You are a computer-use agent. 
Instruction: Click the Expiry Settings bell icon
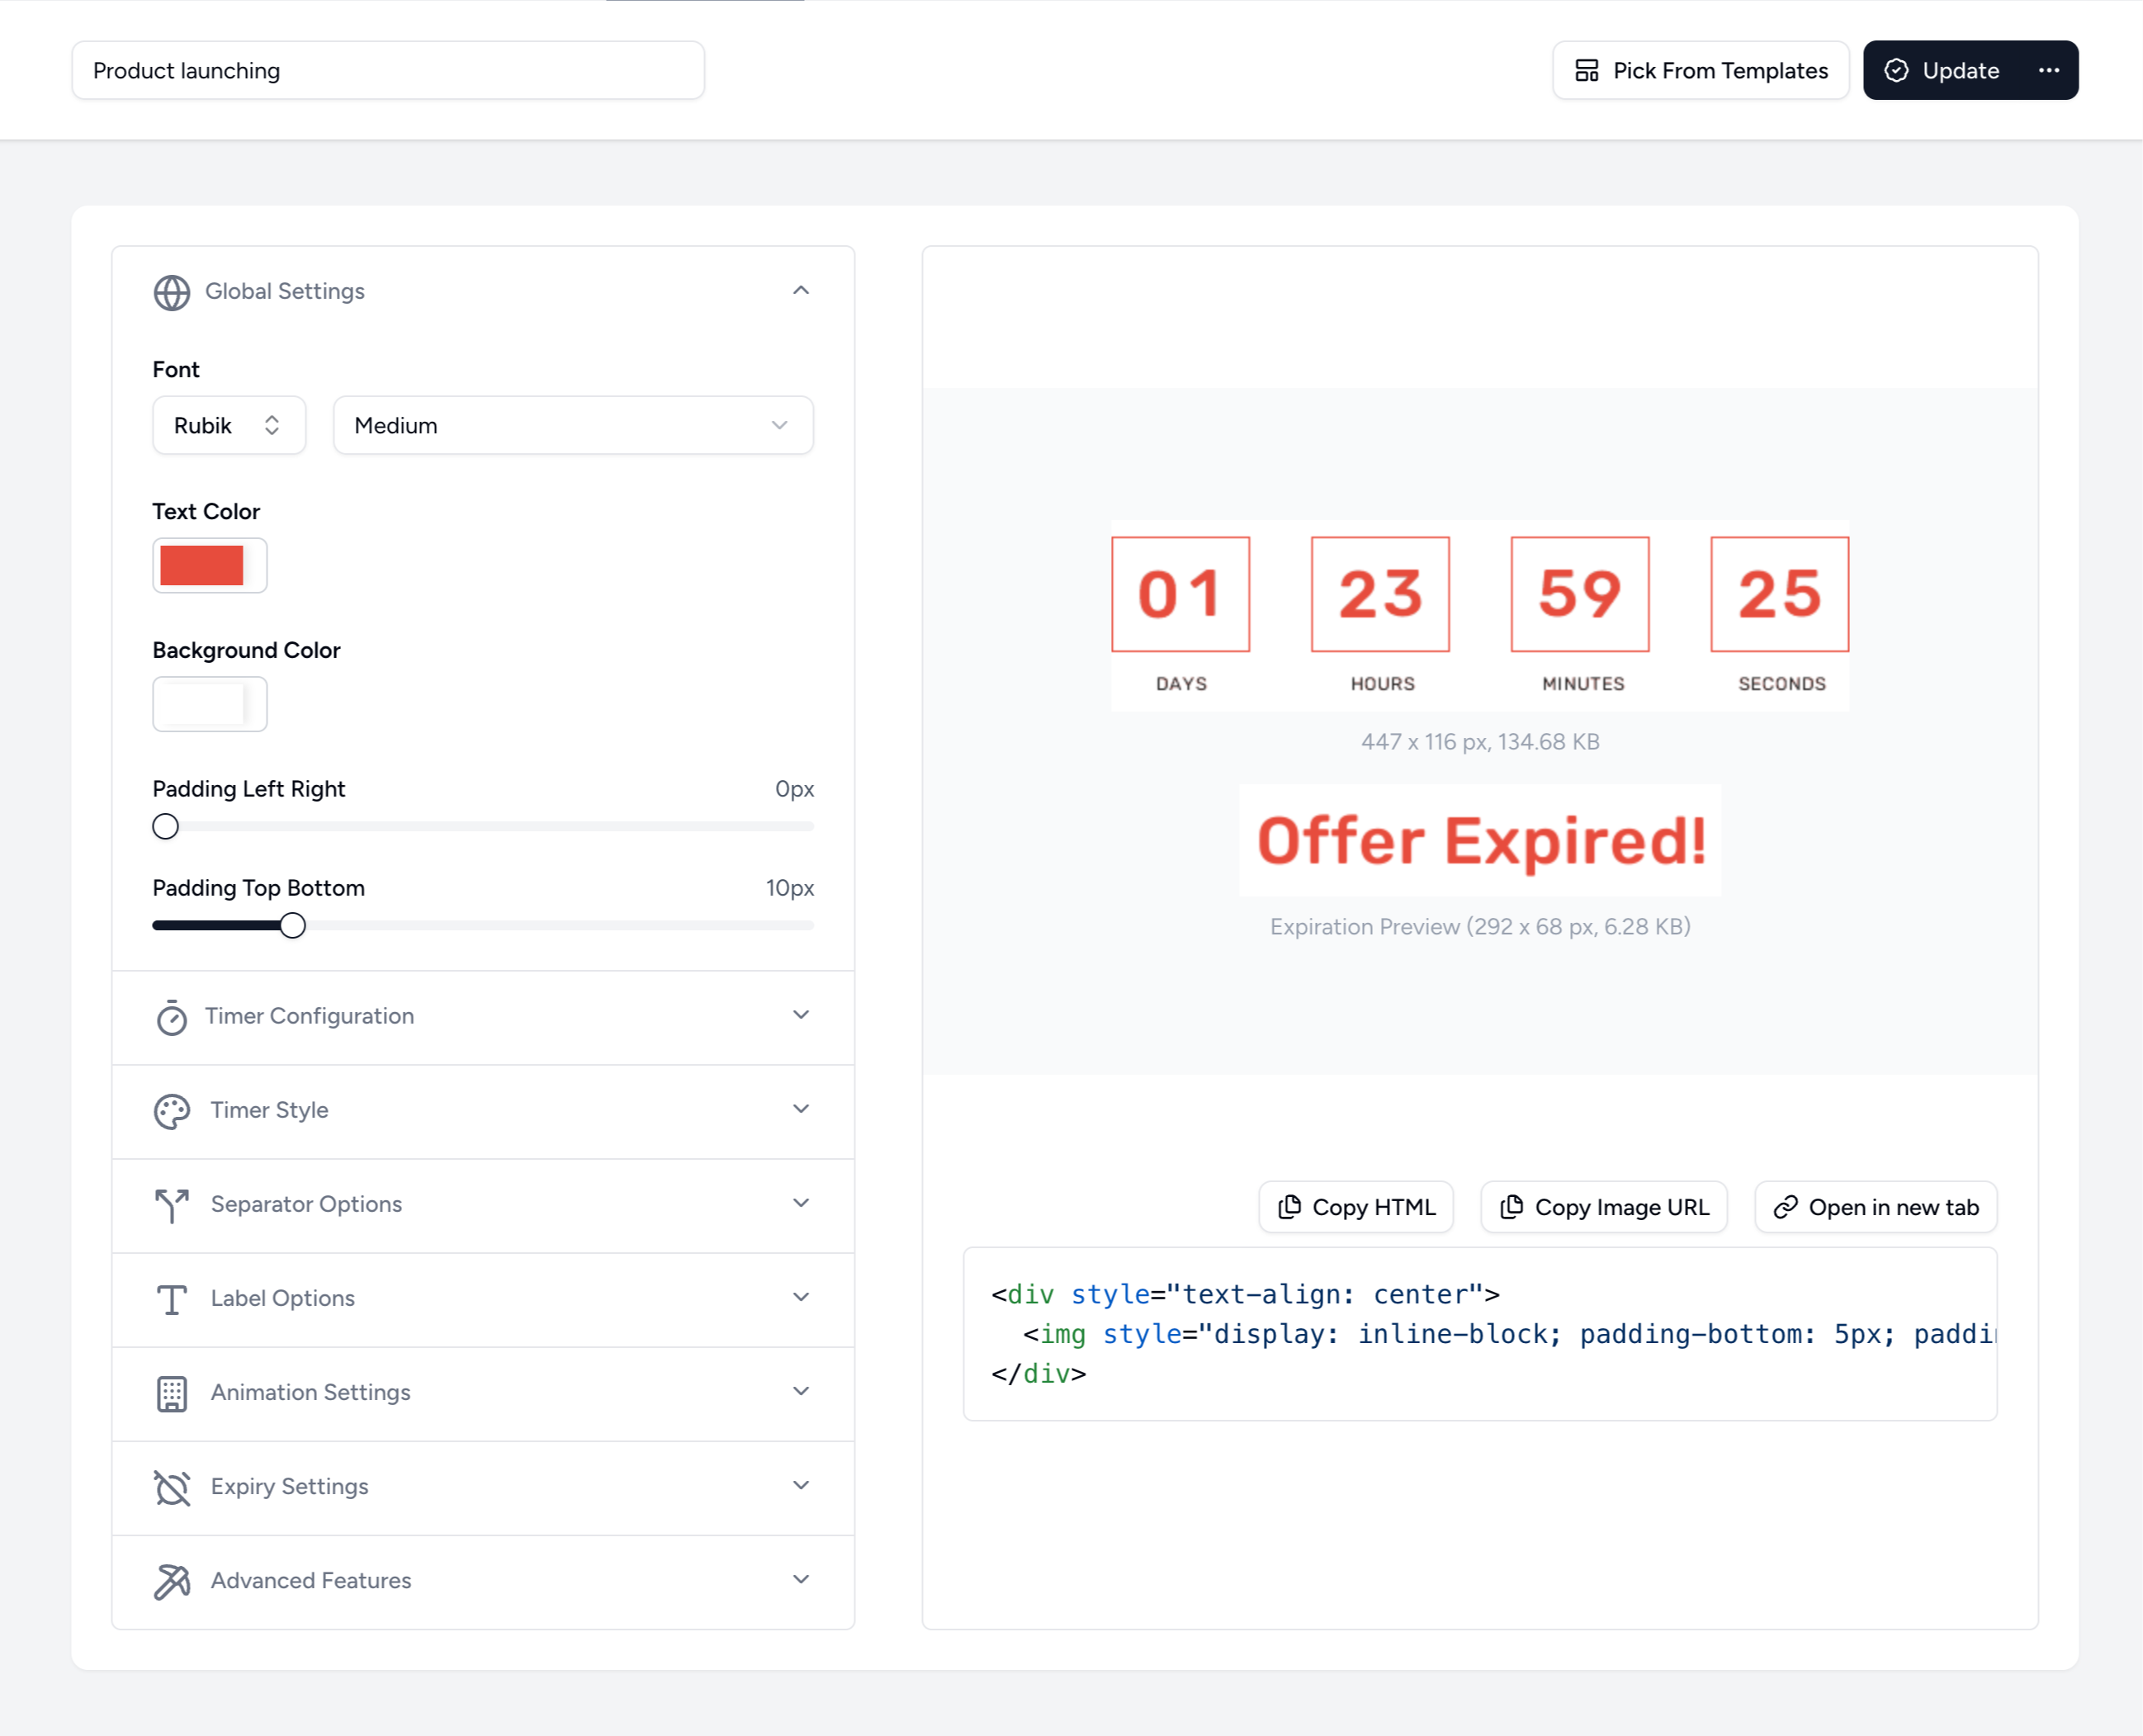point(172,1487)
